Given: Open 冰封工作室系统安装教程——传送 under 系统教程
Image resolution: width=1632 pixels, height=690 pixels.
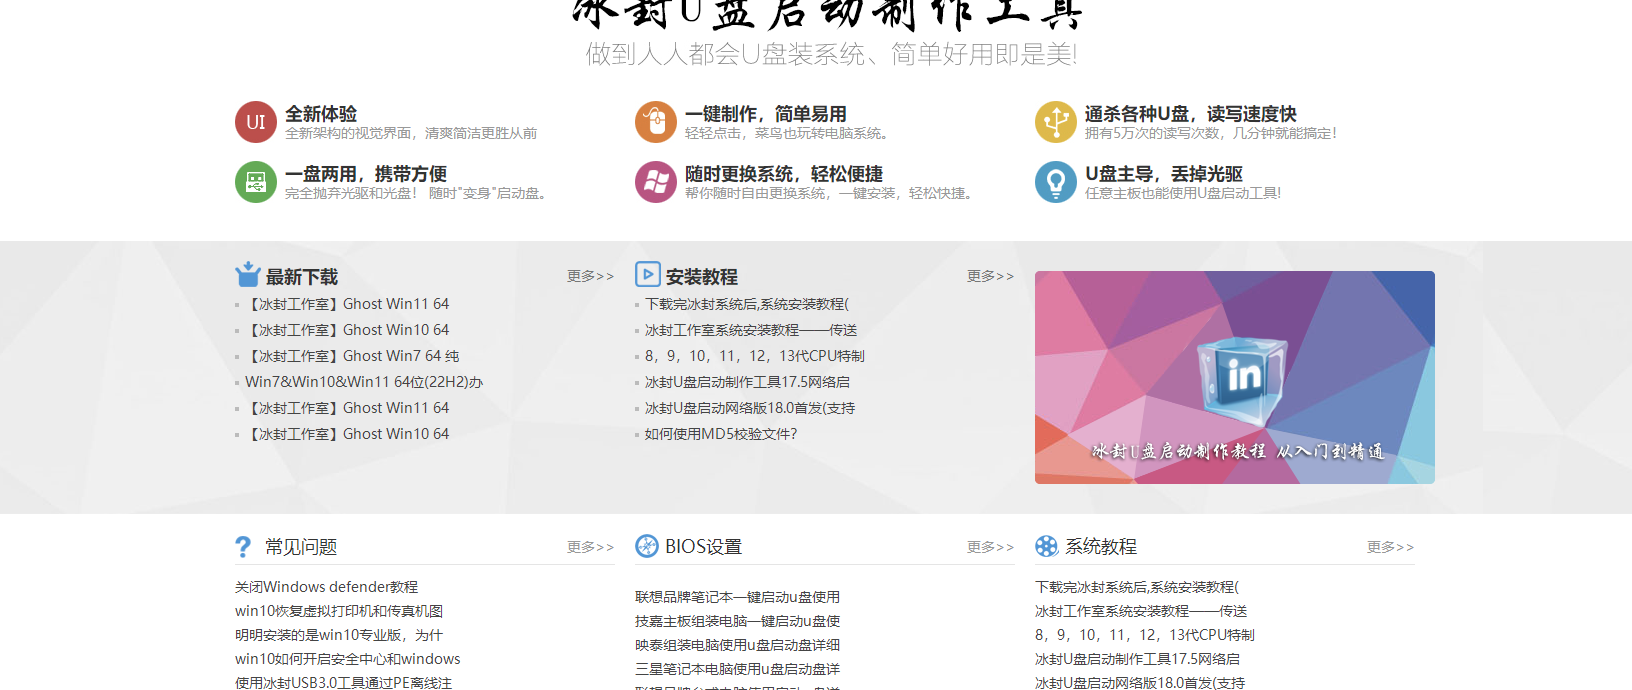Looking at the screenshot, I should (1141, 611).
